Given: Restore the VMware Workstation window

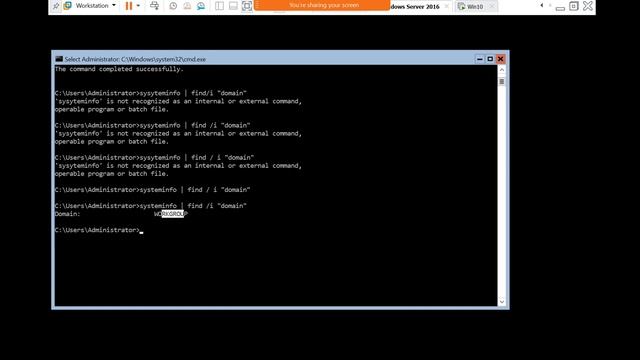Looking at the screenshot, I should 573,6.
